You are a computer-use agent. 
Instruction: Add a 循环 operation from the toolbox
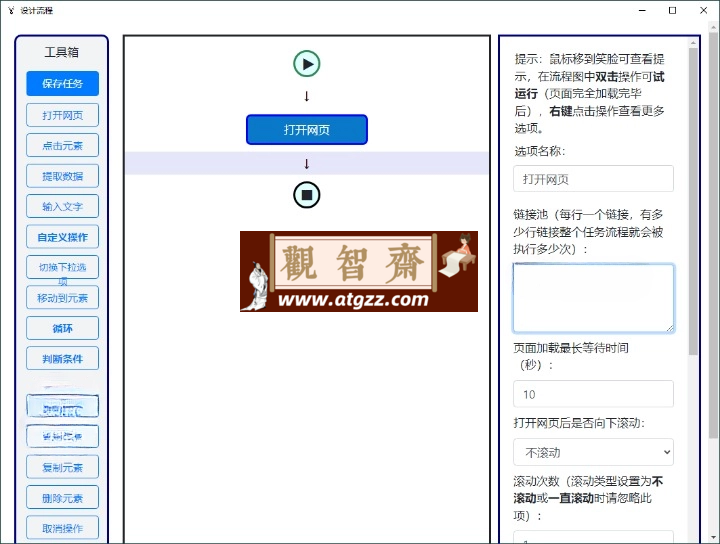click(x=62, y=328)
